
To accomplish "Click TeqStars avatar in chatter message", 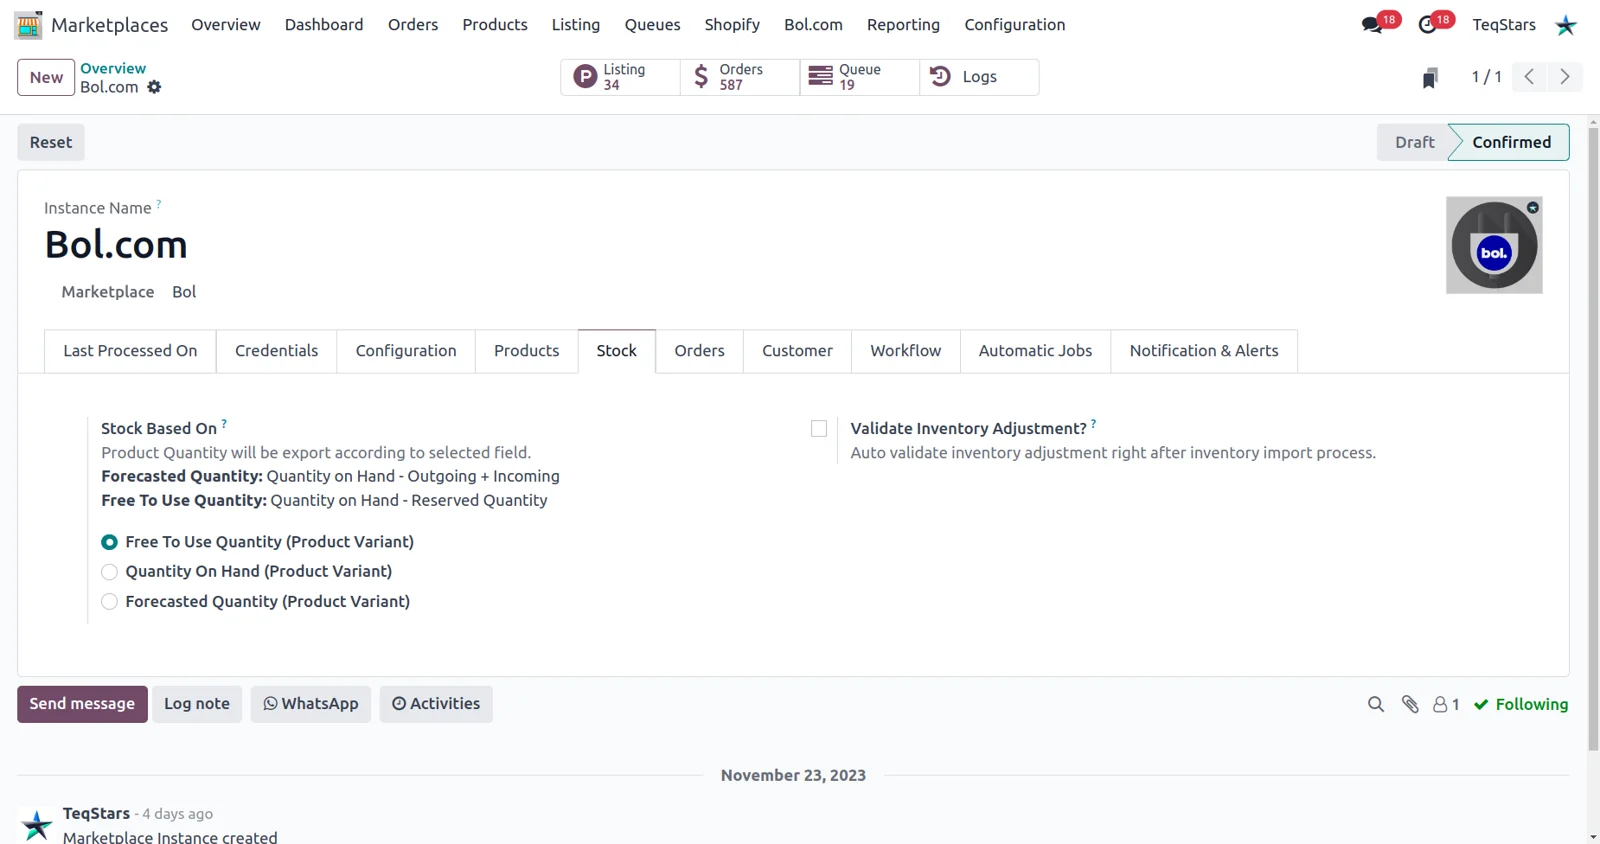I will point(37,824).
